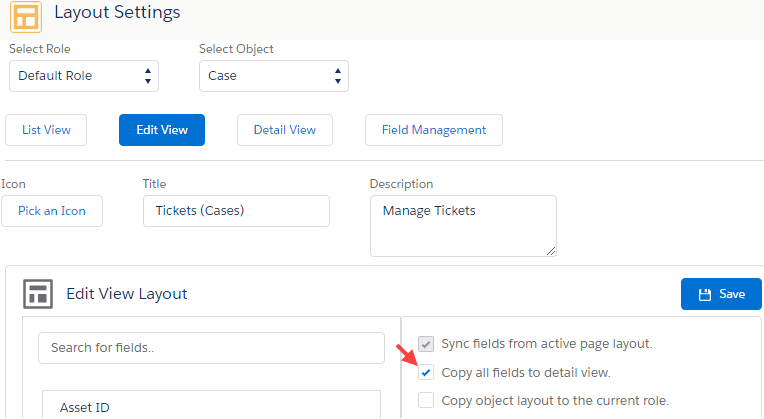Save the edit view layout
The height and width of the screenshot is (419, 764).
tap(721, 294)
